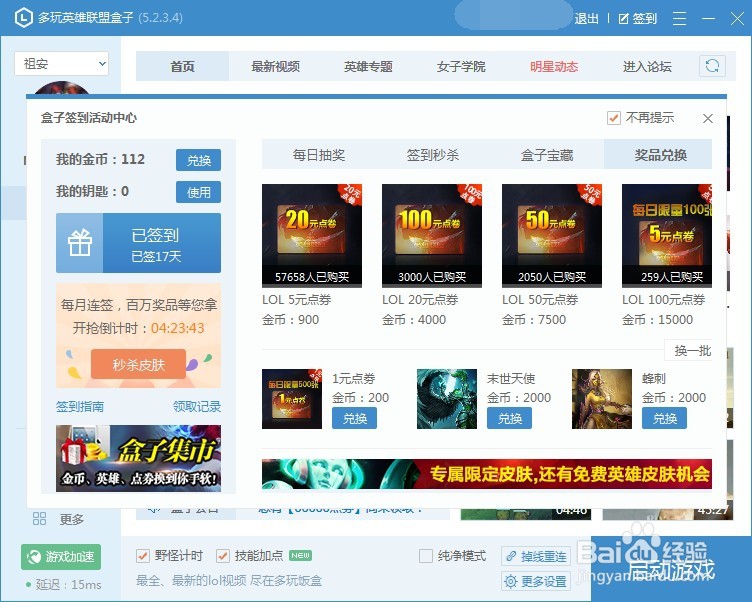Click the orange 秒杀皮肤 button
The width and height of the screenshot is (752, 602).
click(x=138, y=365)
